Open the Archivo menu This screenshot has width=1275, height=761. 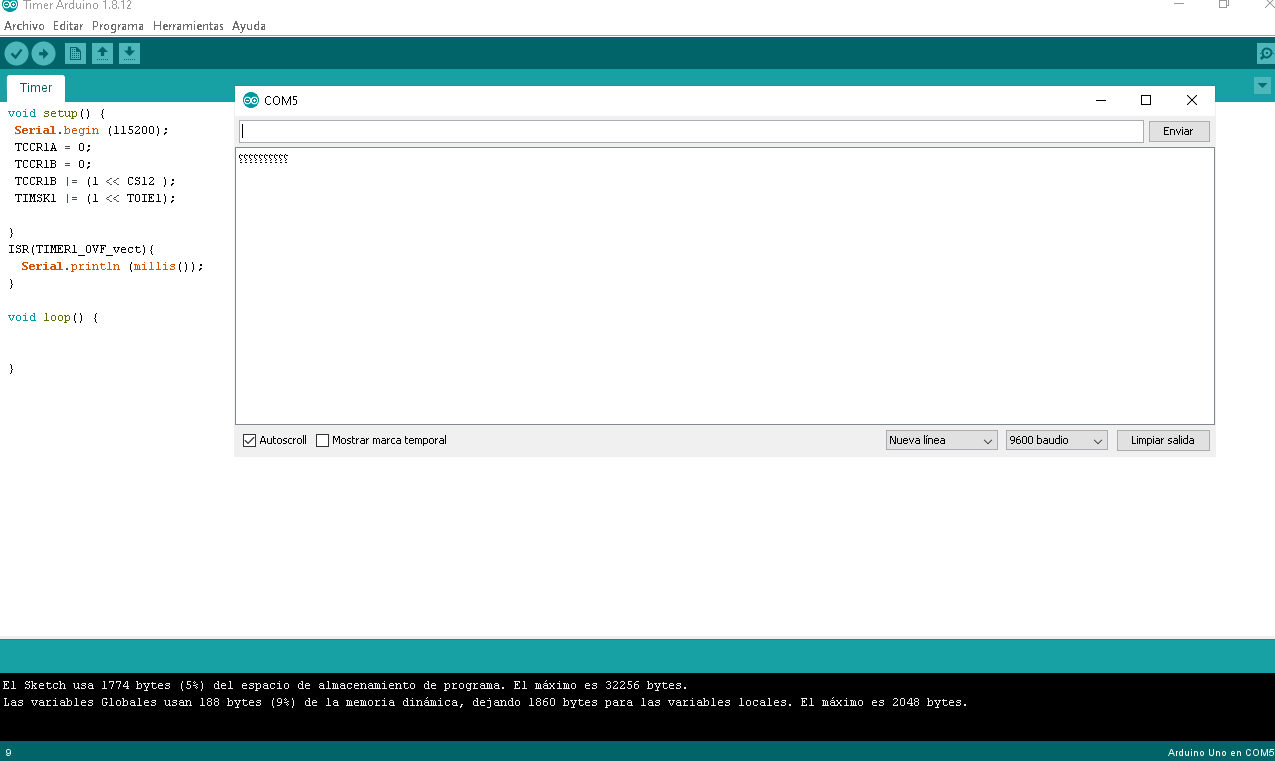tap(25, 26)
